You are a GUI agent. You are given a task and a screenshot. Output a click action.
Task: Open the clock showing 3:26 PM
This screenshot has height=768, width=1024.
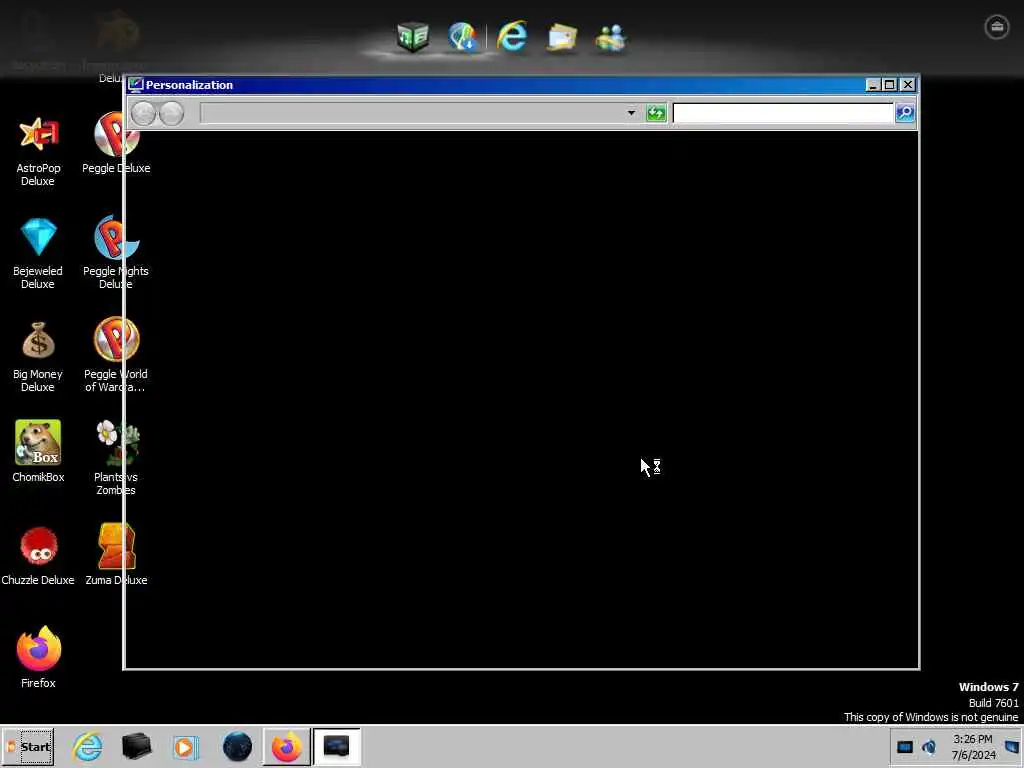973,747
